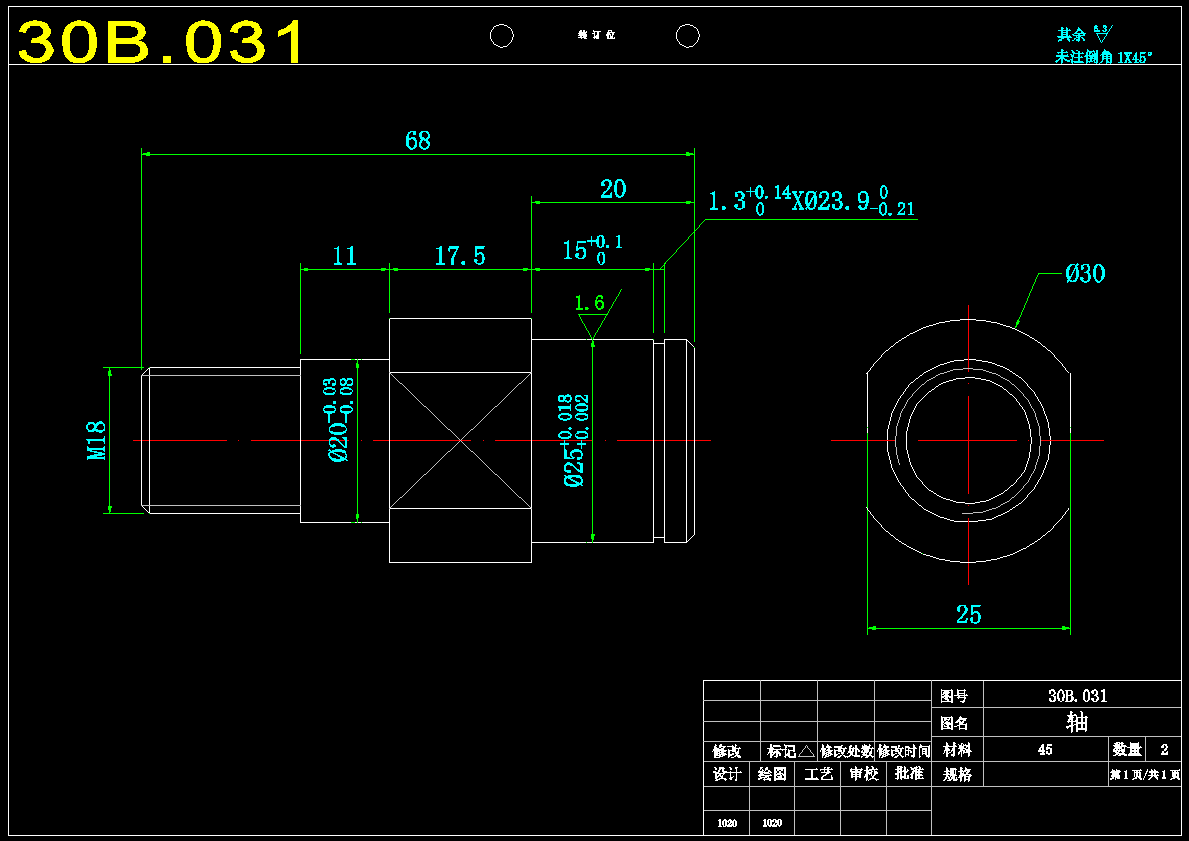Select the overall length dimension 68
This screenshot has width=1189, height=841.
[418, 140]
